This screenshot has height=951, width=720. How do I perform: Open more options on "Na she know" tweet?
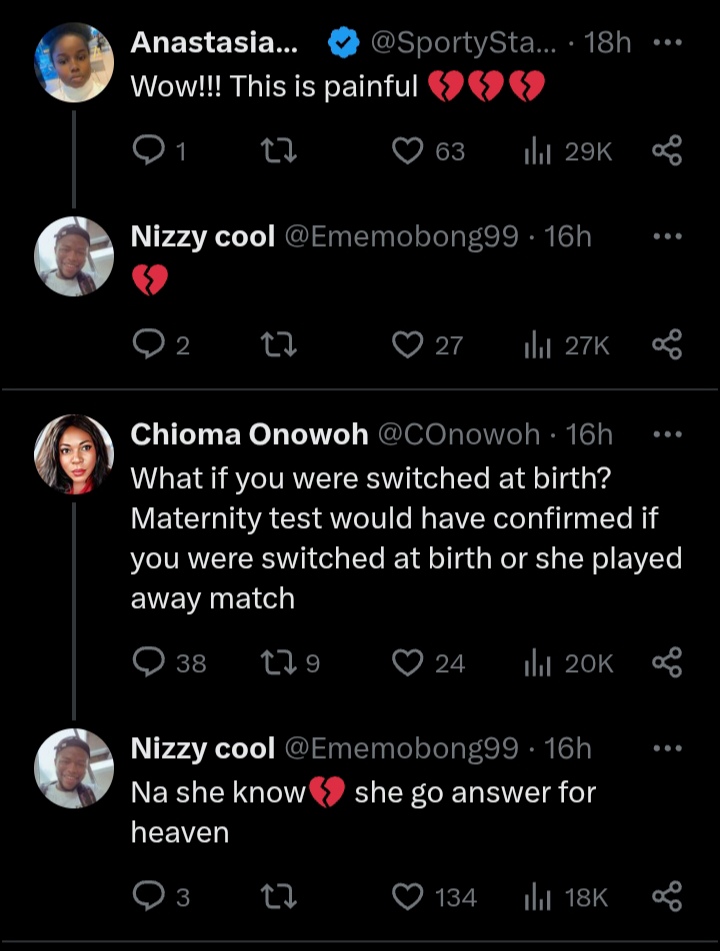(667, 747)
